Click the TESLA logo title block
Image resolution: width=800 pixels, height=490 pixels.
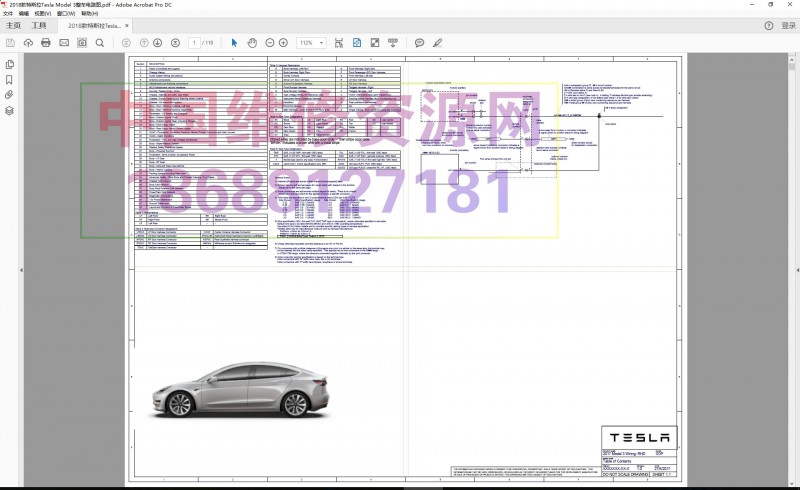tap(639, 438)
